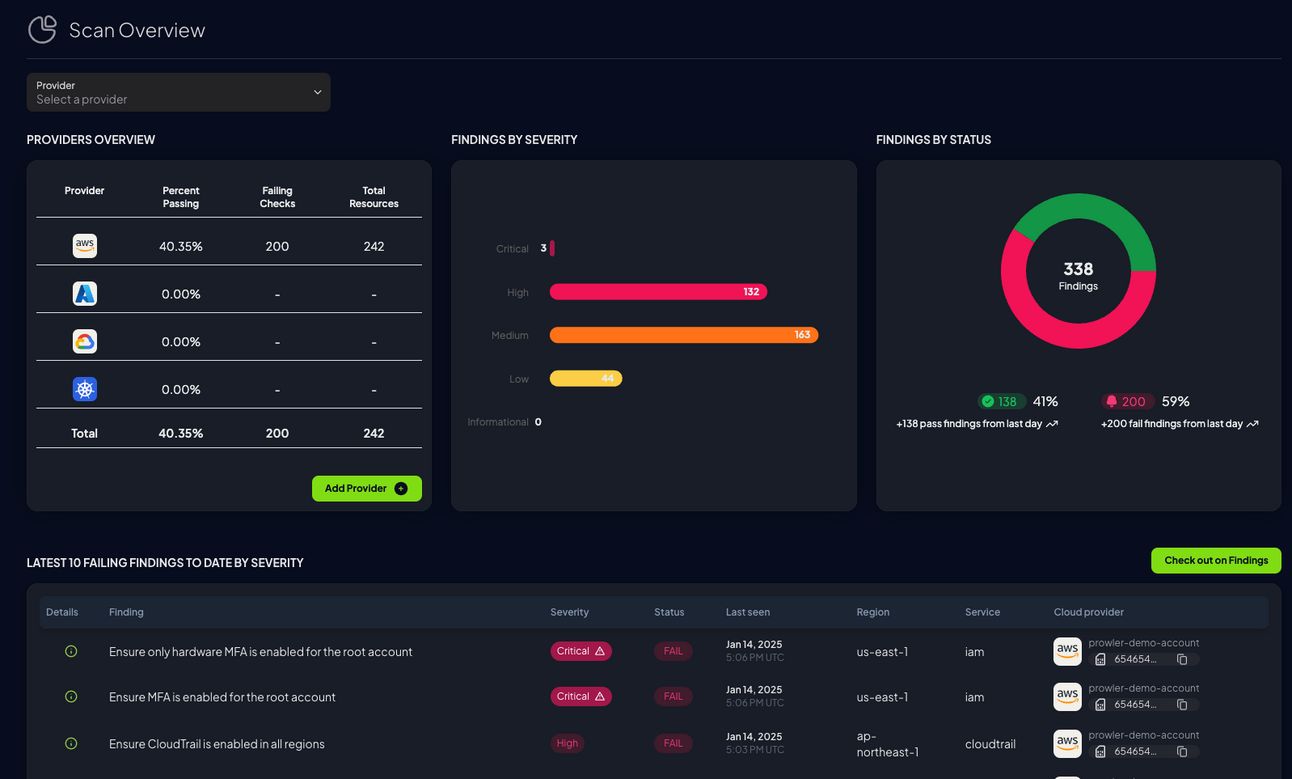Select the Medium severity orange bar
1292x779 pixels.
[x=684, y=335]
